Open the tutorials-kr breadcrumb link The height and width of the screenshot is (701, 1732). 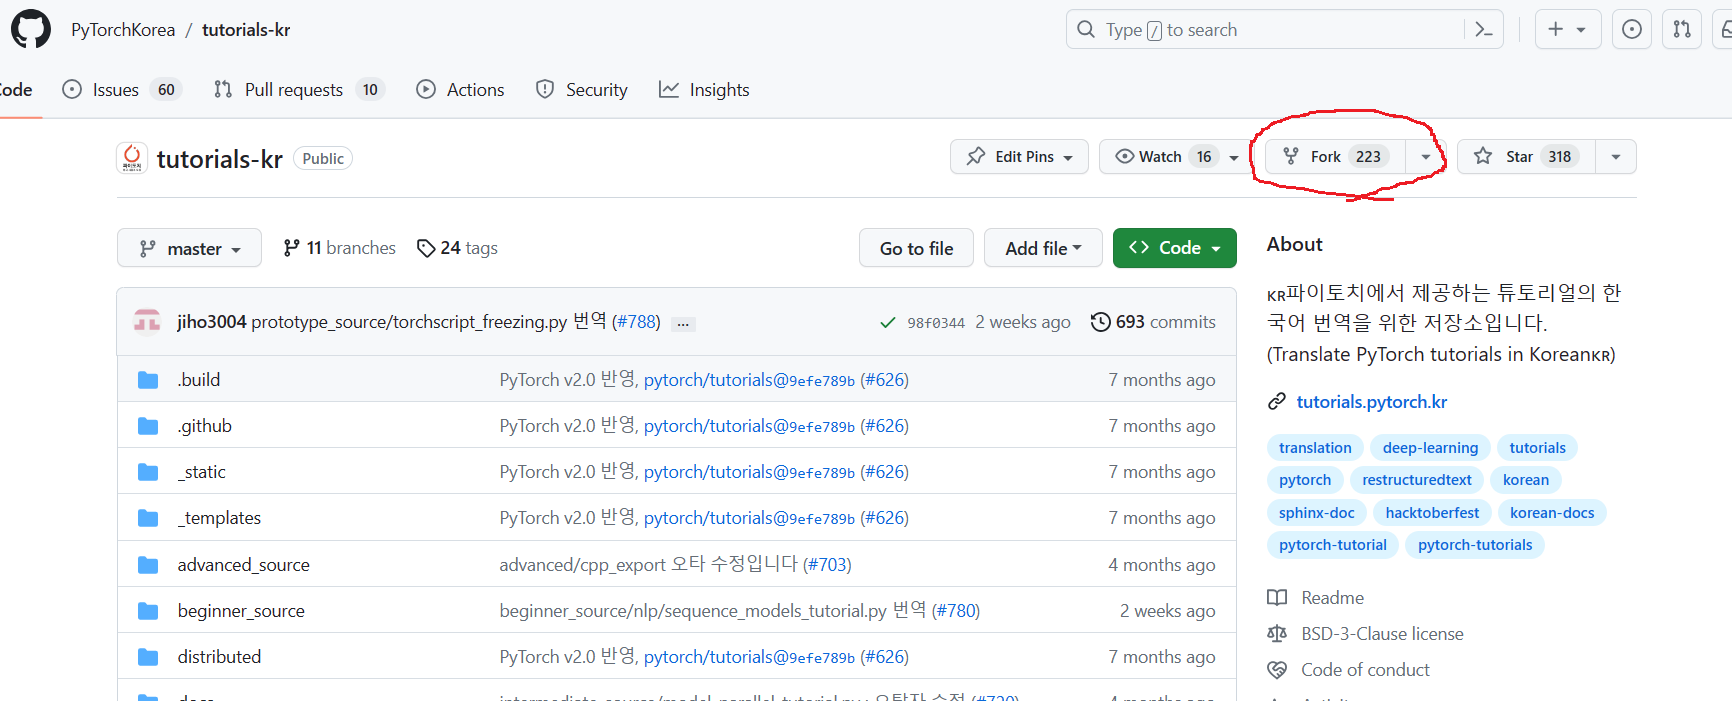click(246, 30)
